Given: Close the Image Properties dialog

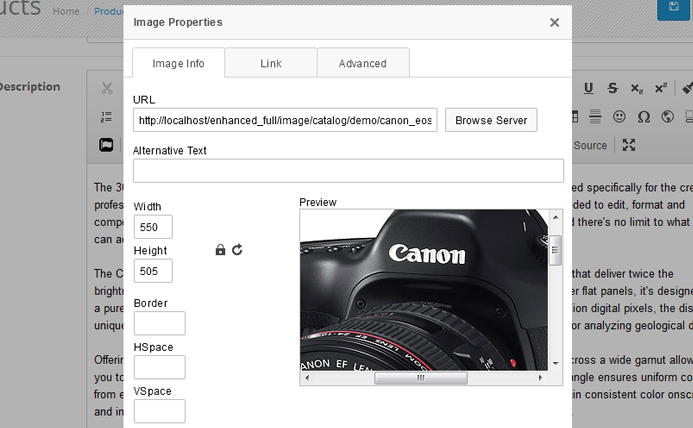Looking at the screenshot, I should click(x=554, y=23).
